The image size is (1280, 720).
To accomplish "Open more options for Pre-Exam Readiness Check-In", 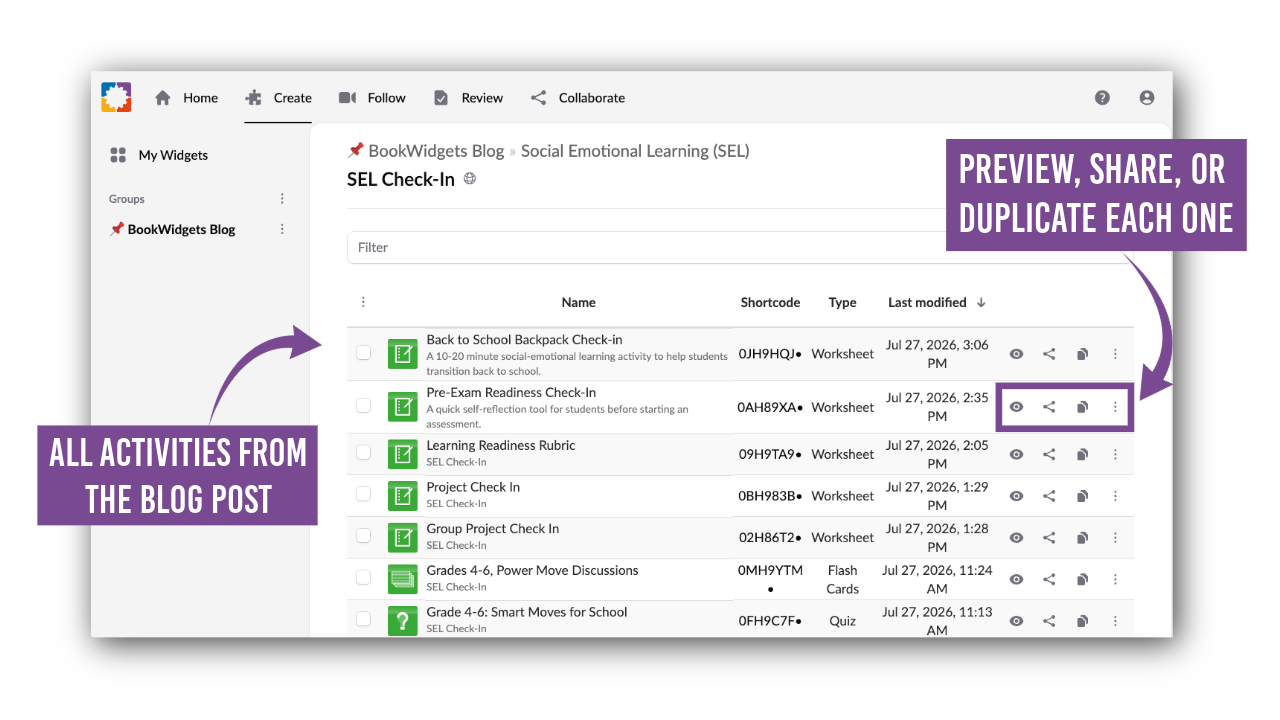I will pos(1115,407).
